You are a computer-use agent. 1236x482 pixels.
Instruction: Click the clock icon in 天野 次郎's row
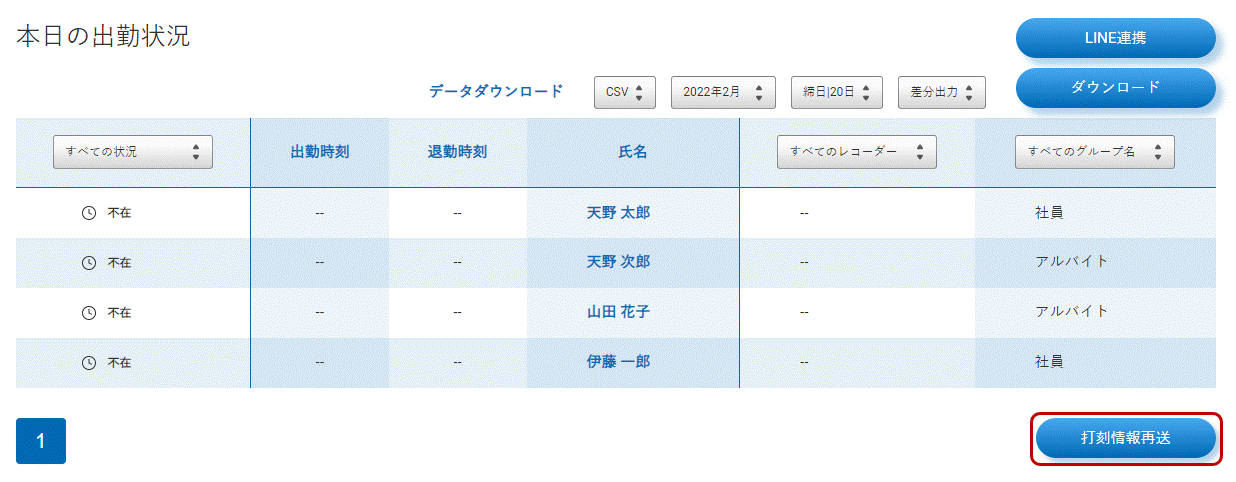pos(88,263)
